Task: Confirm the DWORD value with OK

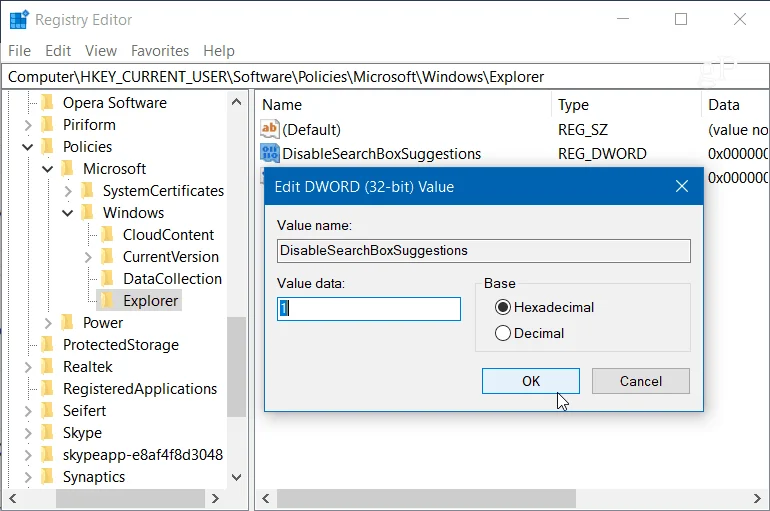Action: [530, 381]
